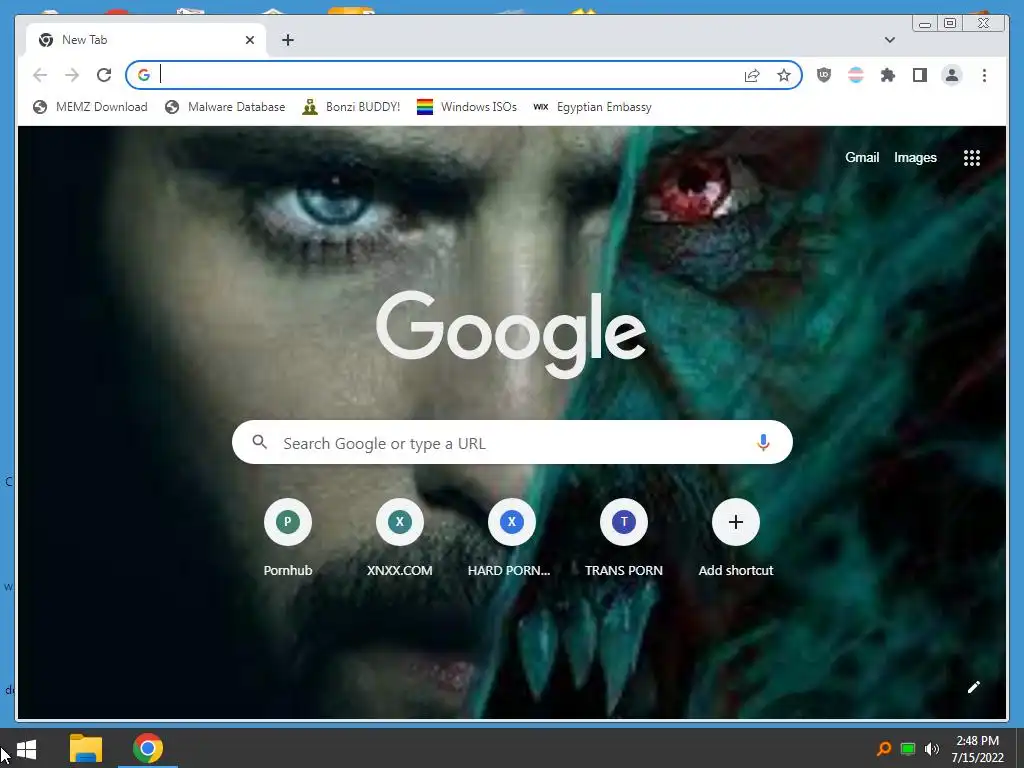
Task: Click the magnifier icon in search box
Action: [x=259, y=442]
